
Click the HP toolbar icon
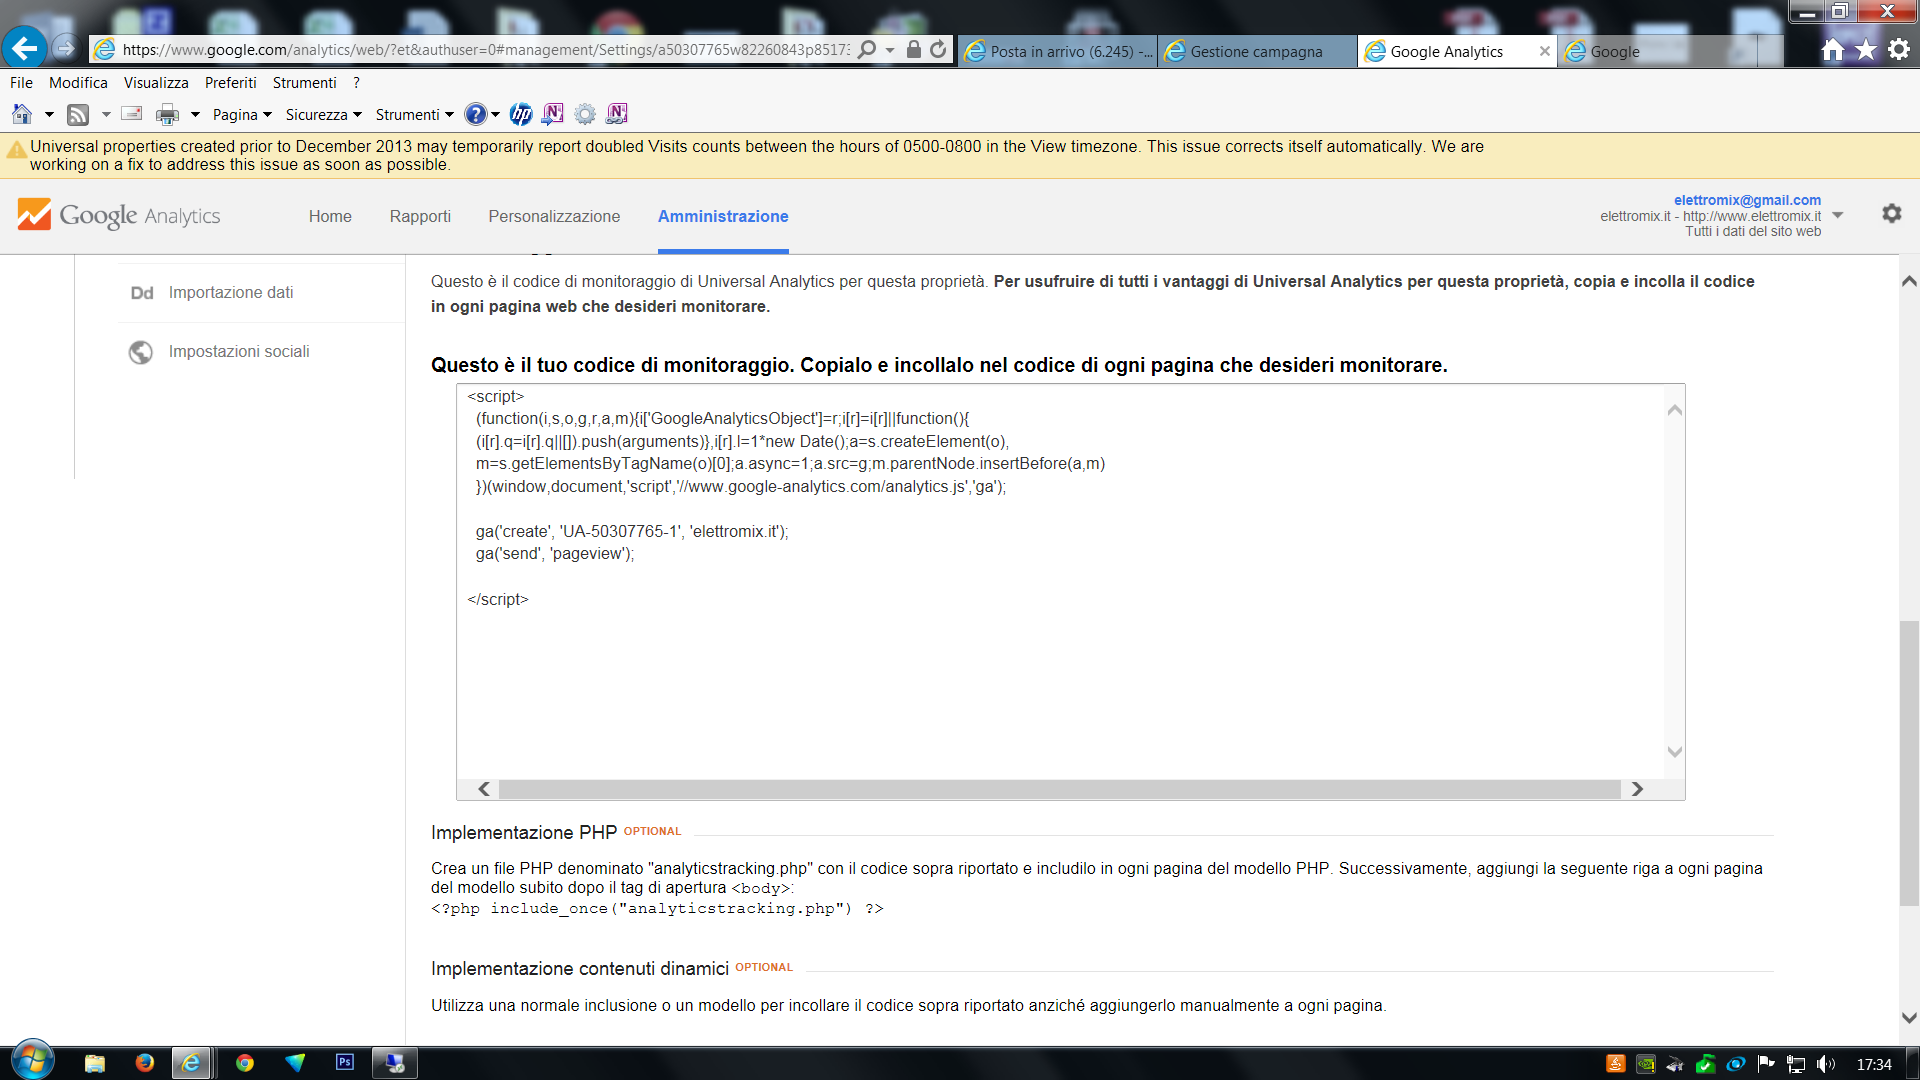[520, 114]
